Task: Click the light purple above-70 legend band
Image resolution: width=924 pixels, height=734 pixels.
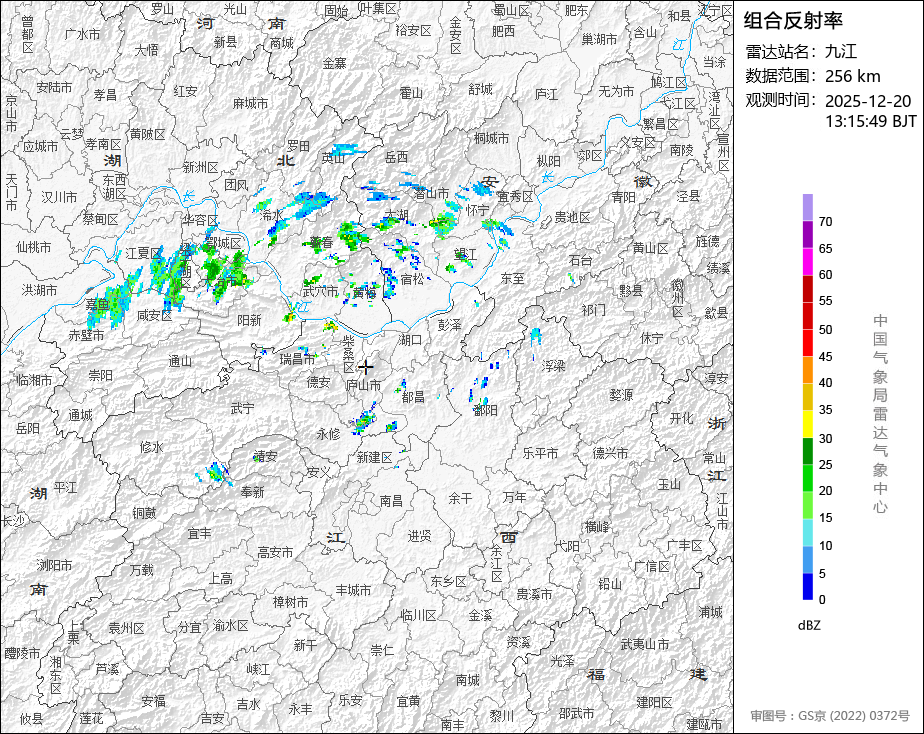Action: pos(807,207)
